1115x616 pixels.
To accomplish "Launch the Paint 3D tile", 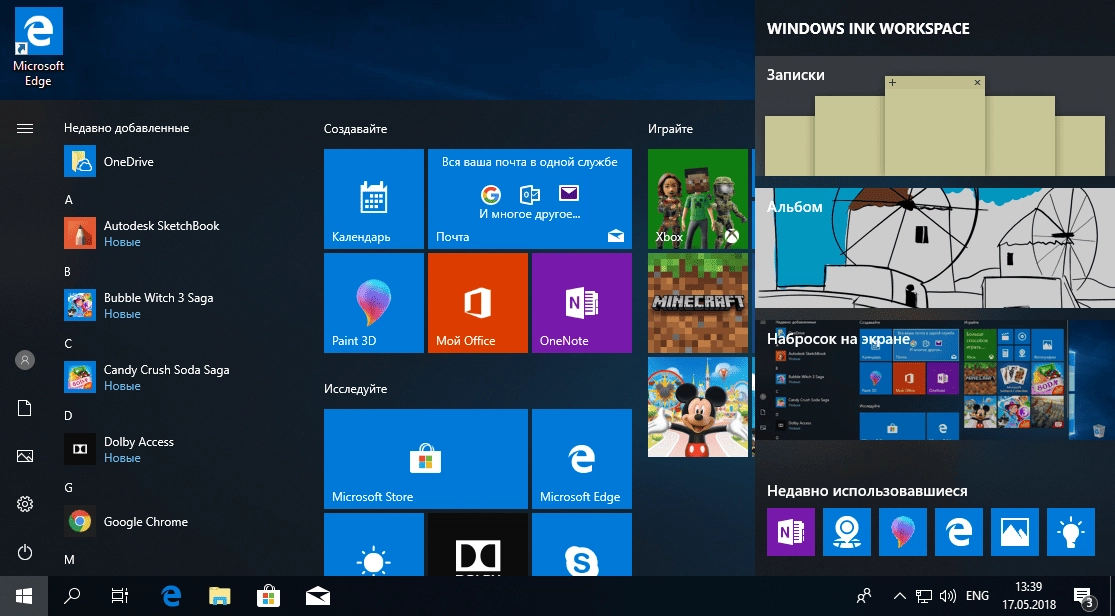I will [x=374, y=303].
